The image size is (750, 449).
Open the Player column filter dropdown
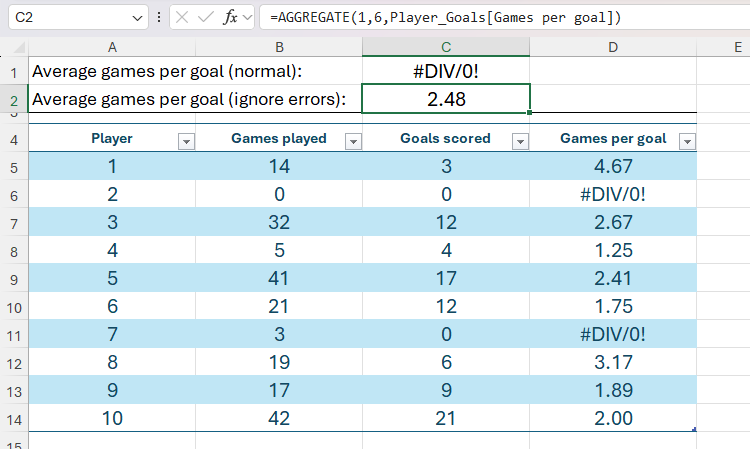pos(185,142)
